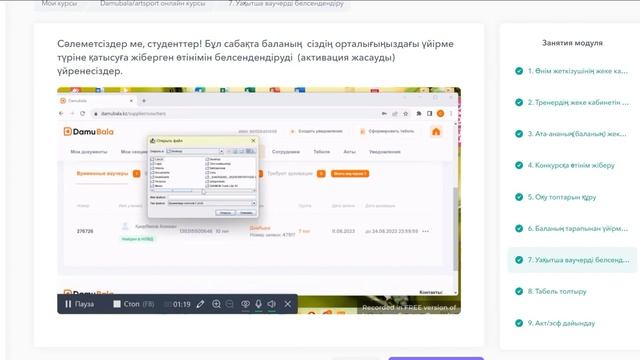Click the horizontal scrollbar in file dialog
The image size is (640, 360).
tap(203, 190)
